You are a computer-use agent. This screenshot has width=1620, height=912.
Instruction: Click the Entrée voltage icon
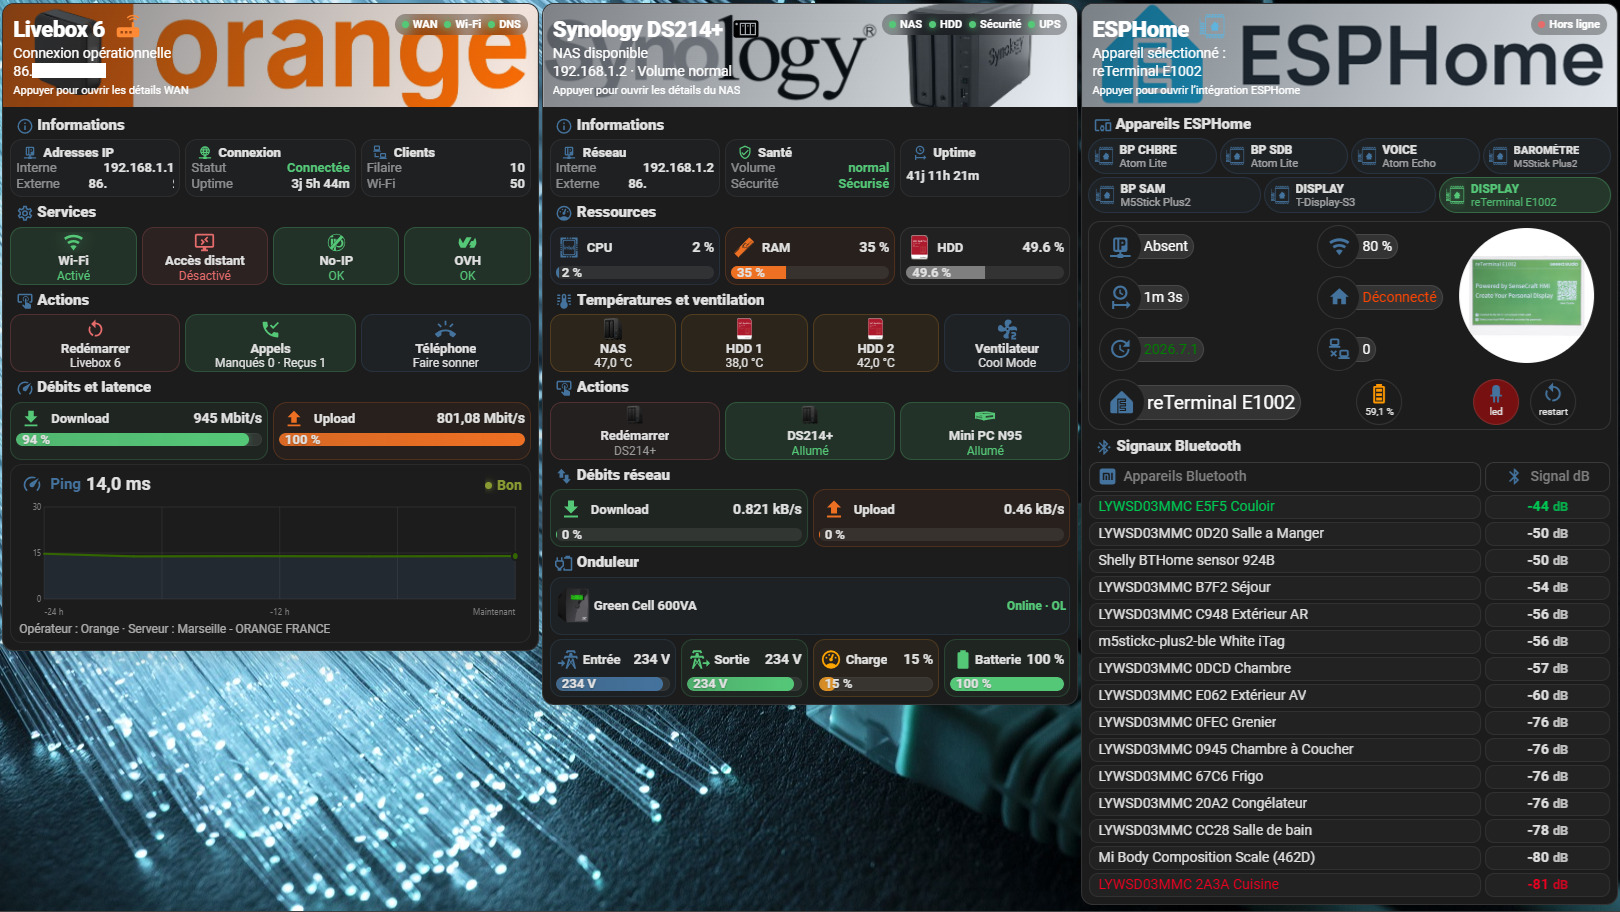click(568, 659)
